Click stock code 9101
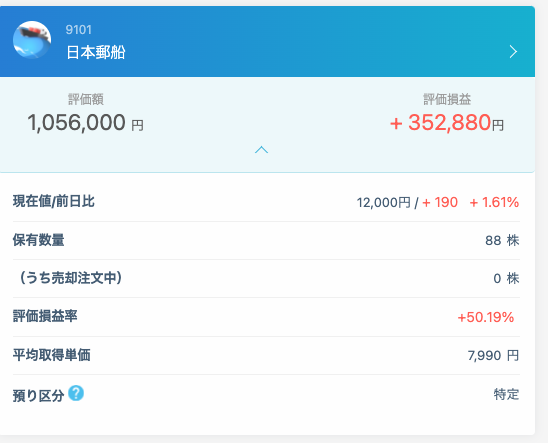This screenshot has height=443, width=548. (79, 30)
